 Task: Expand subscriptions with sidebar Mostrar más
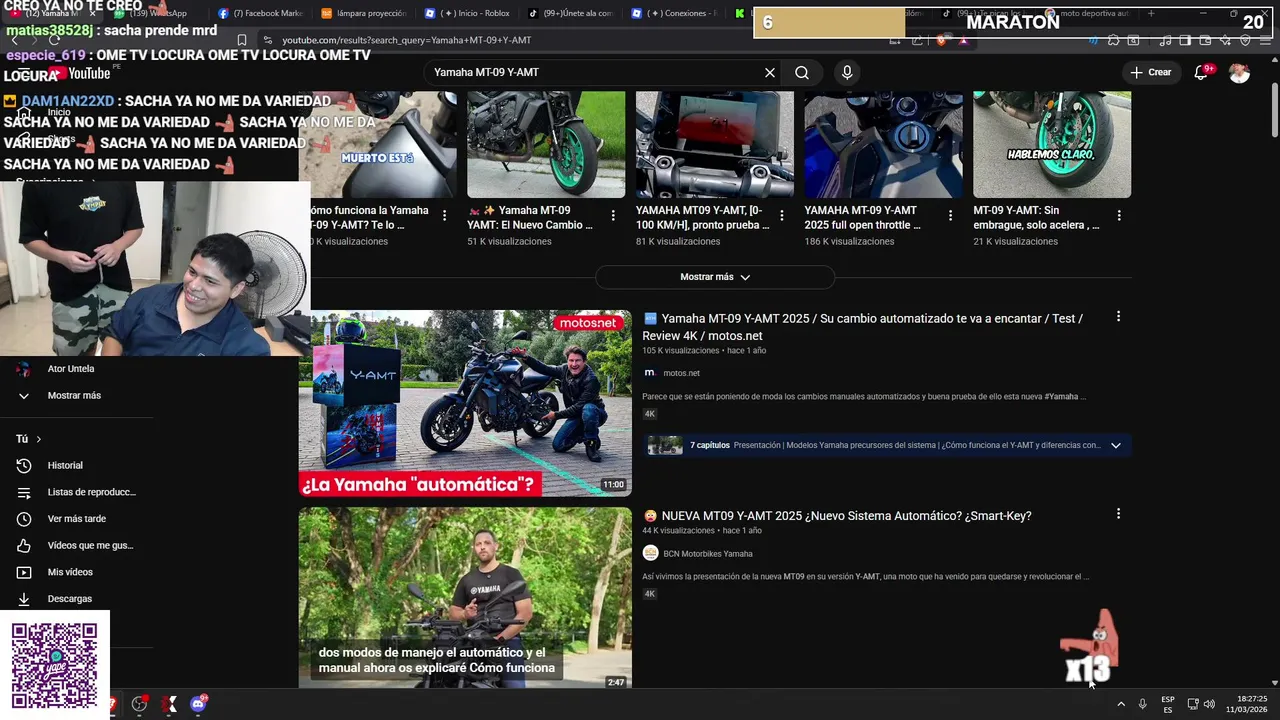click(x=76, y=395)
